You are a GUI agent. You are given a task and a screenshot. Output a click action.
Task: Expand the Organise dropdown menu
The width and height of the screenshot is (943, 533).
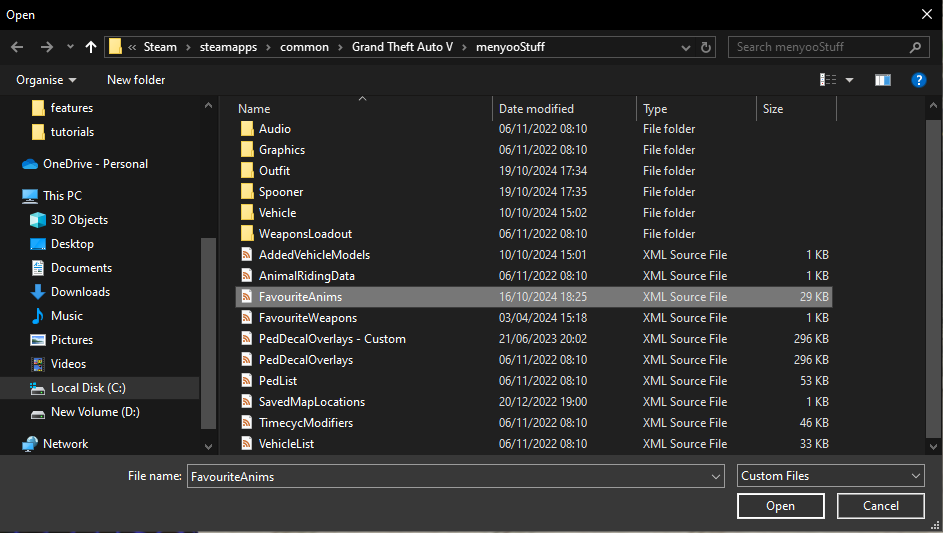(46, 80)
